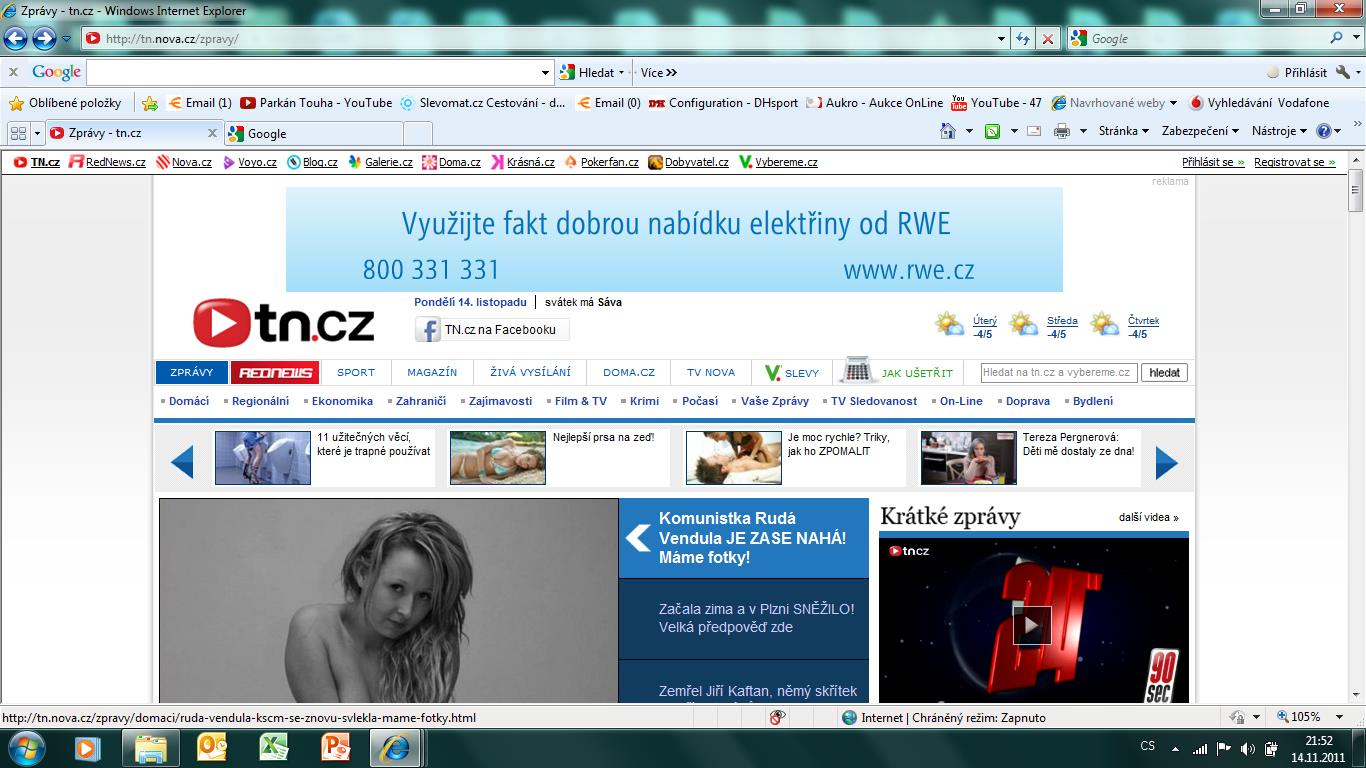Screen dimensions: 1366x768
Task: Click the 'Přihlásit se »' link
Action: 1213,161
